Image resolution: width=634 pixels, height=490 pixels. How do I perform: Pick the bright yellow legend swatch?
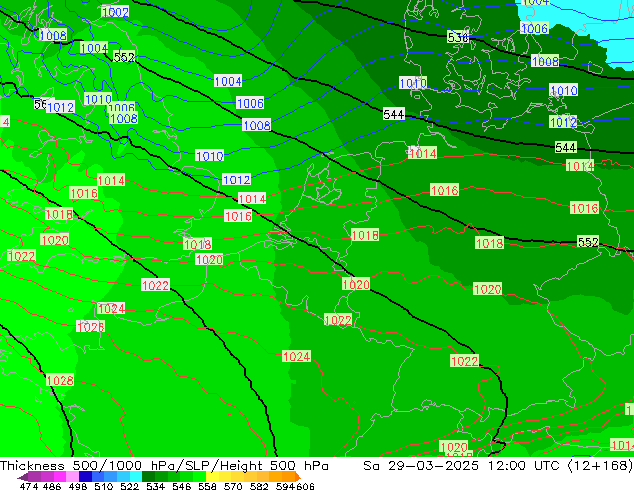tap(212, 476)
